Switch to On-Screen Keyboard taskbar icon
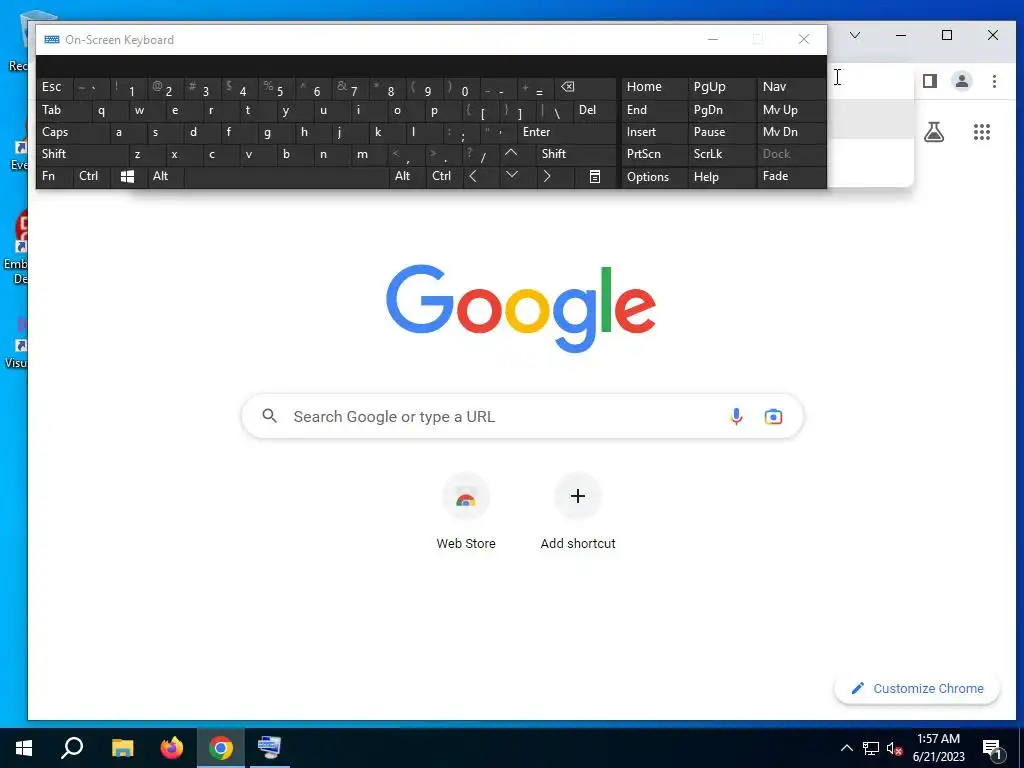 pyautogui.click(x=269, y=748)
